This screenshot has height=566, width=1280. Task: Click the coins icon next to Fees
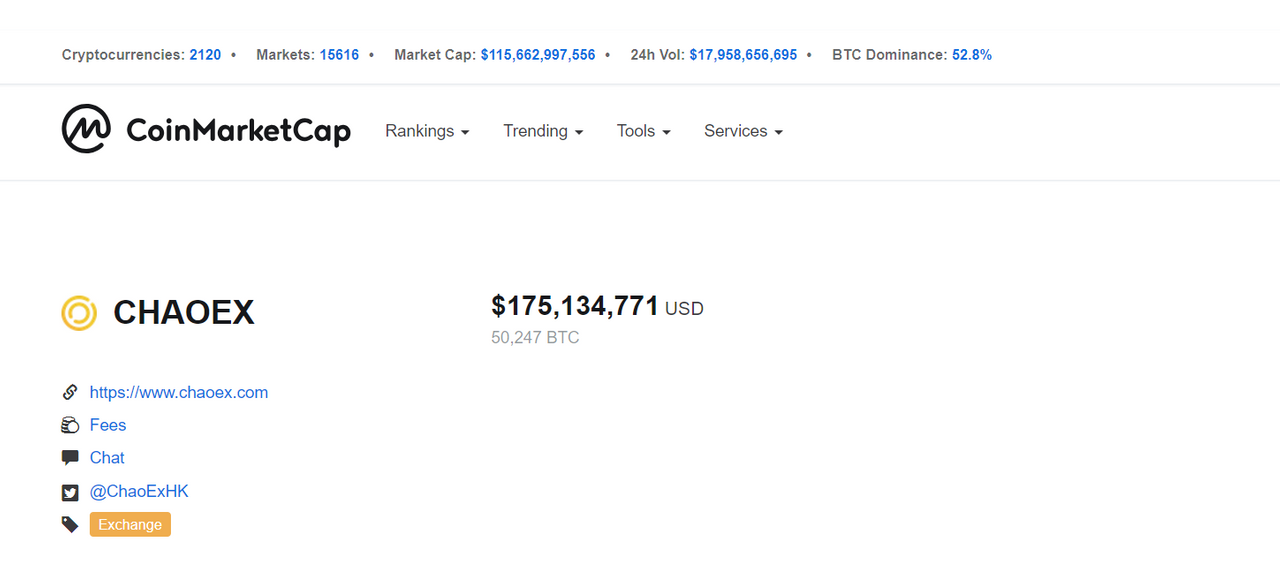(x=70, y=425)
